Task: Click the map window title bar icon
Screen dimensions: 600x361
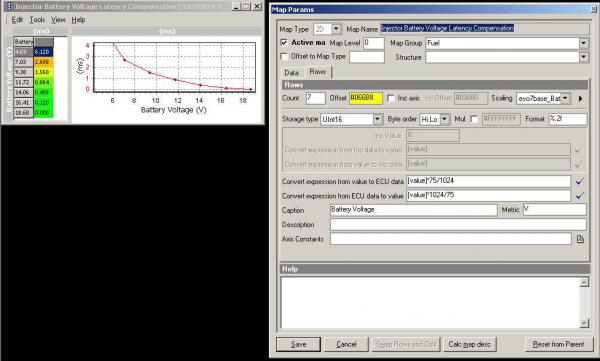Action: (9, 7)
